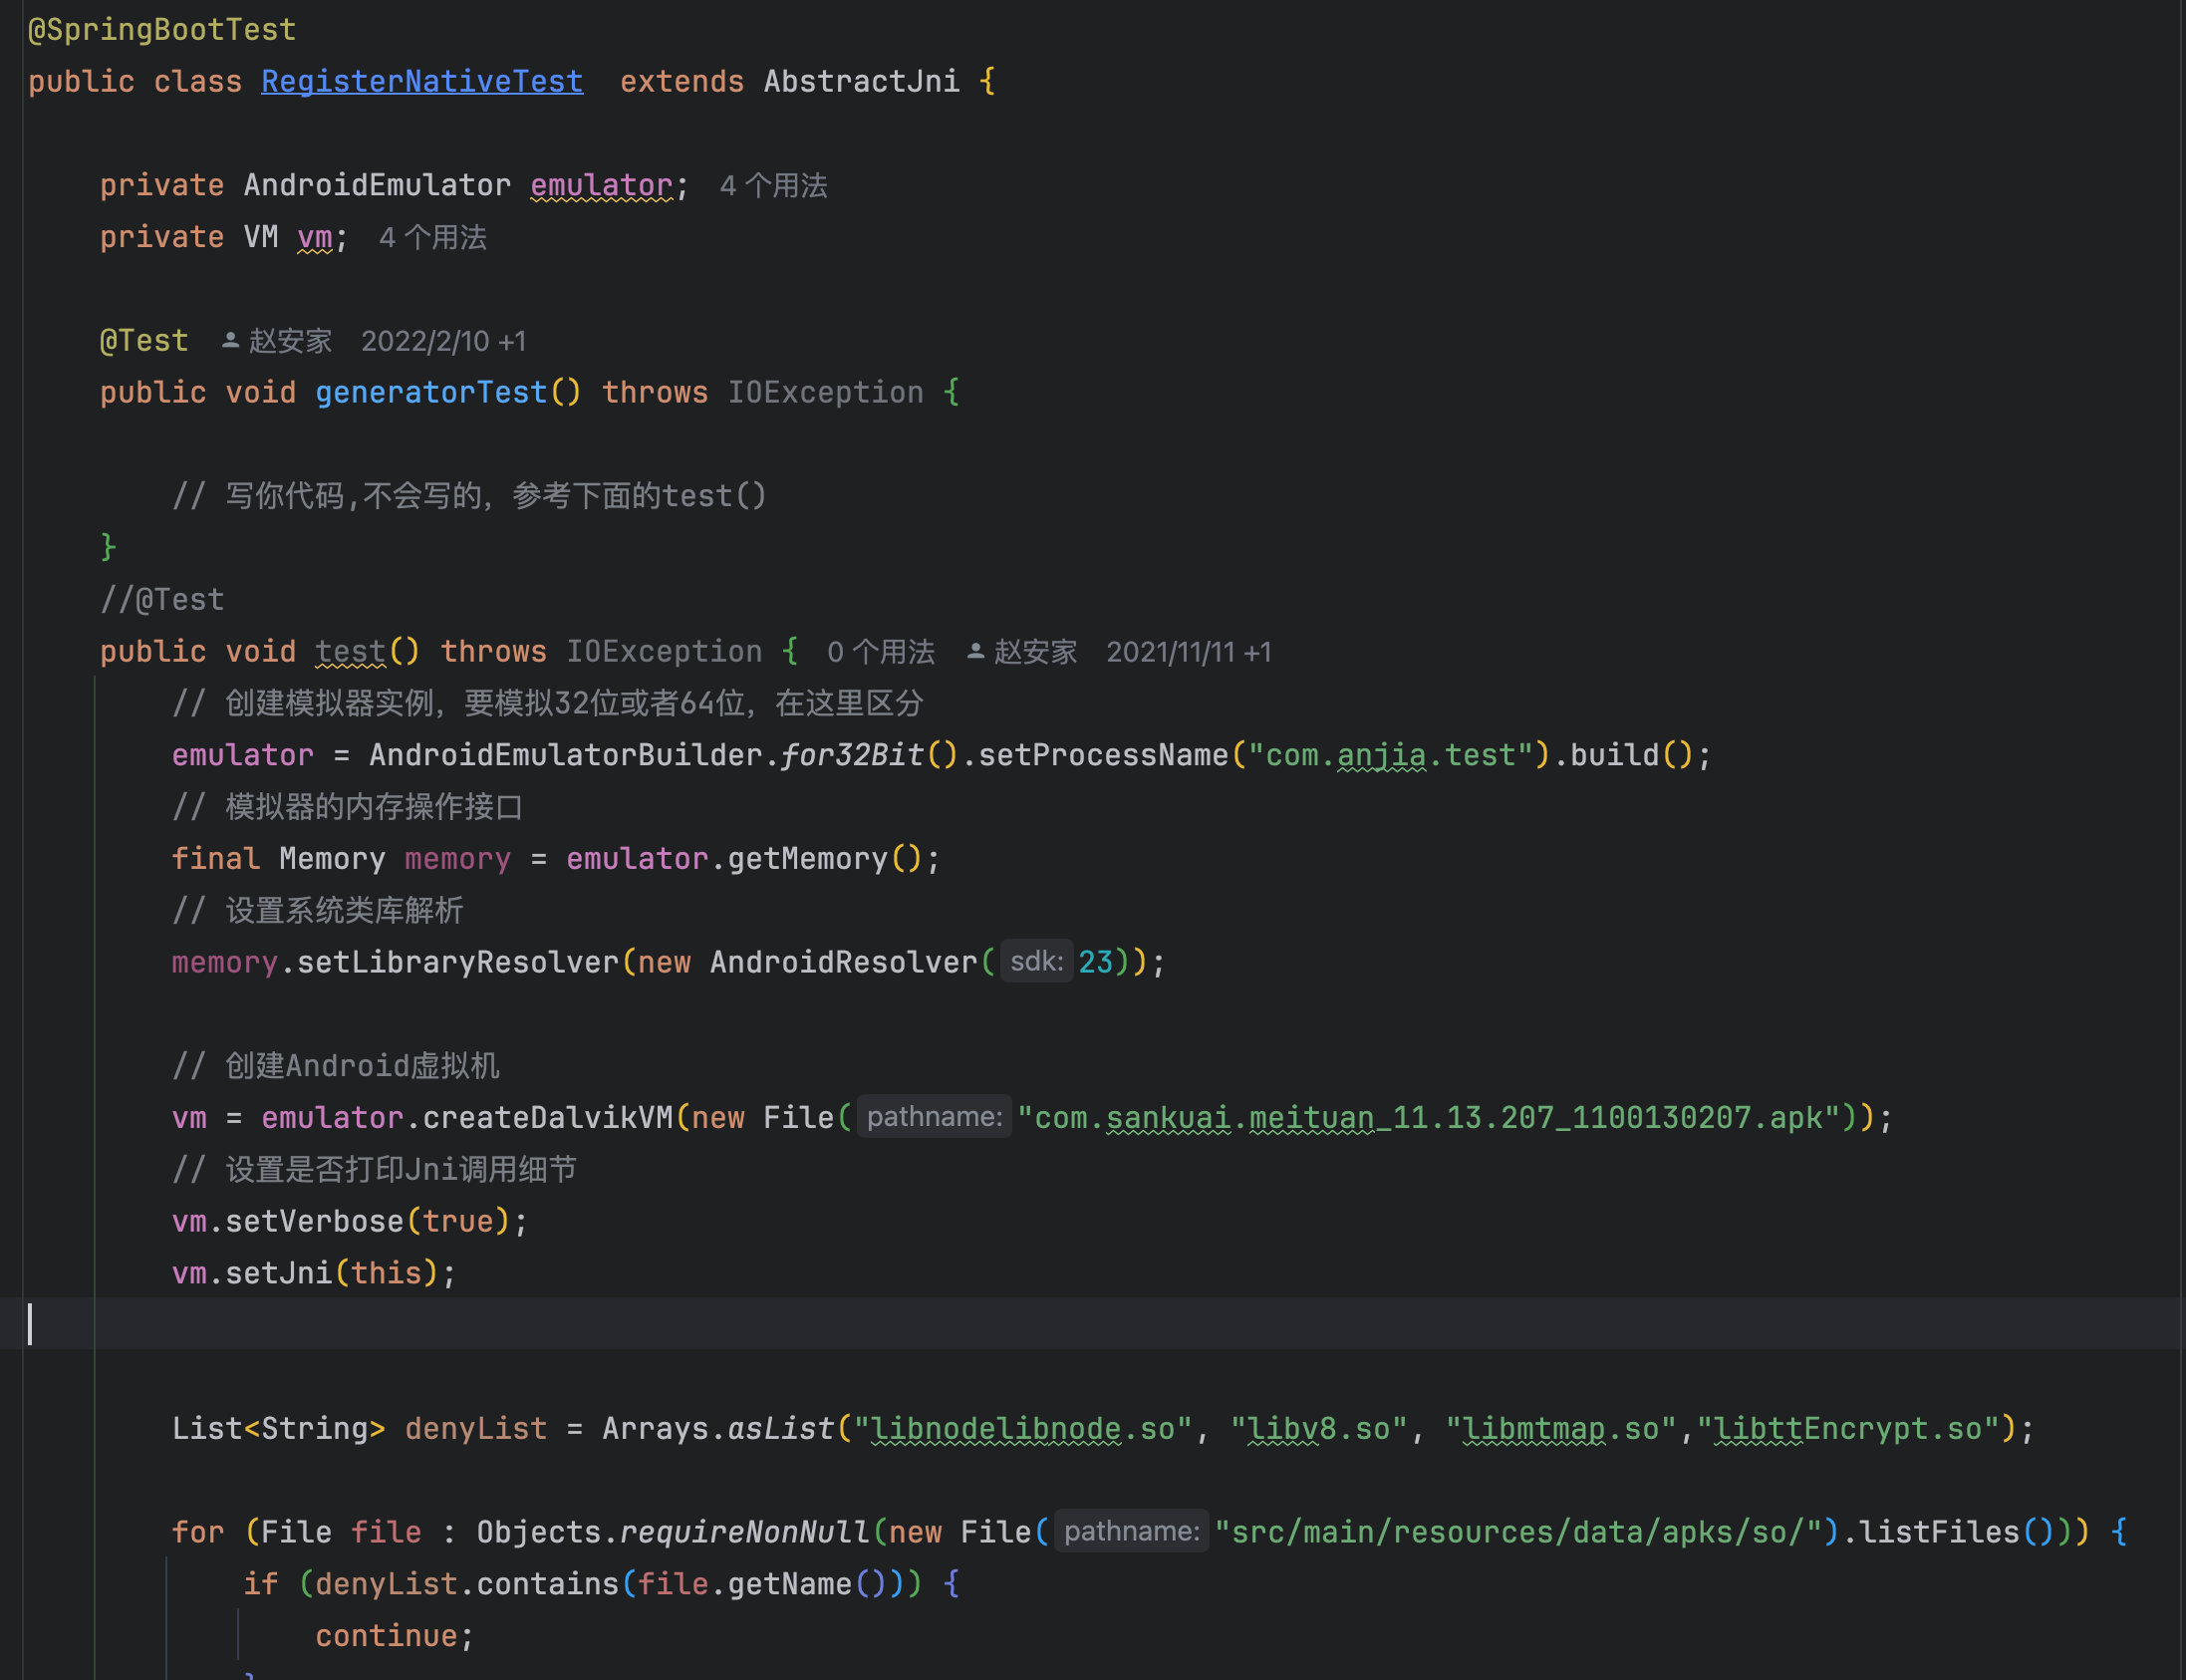Click the generatorTest method name
The image size is (2186, 1680).
click(431, 393)
